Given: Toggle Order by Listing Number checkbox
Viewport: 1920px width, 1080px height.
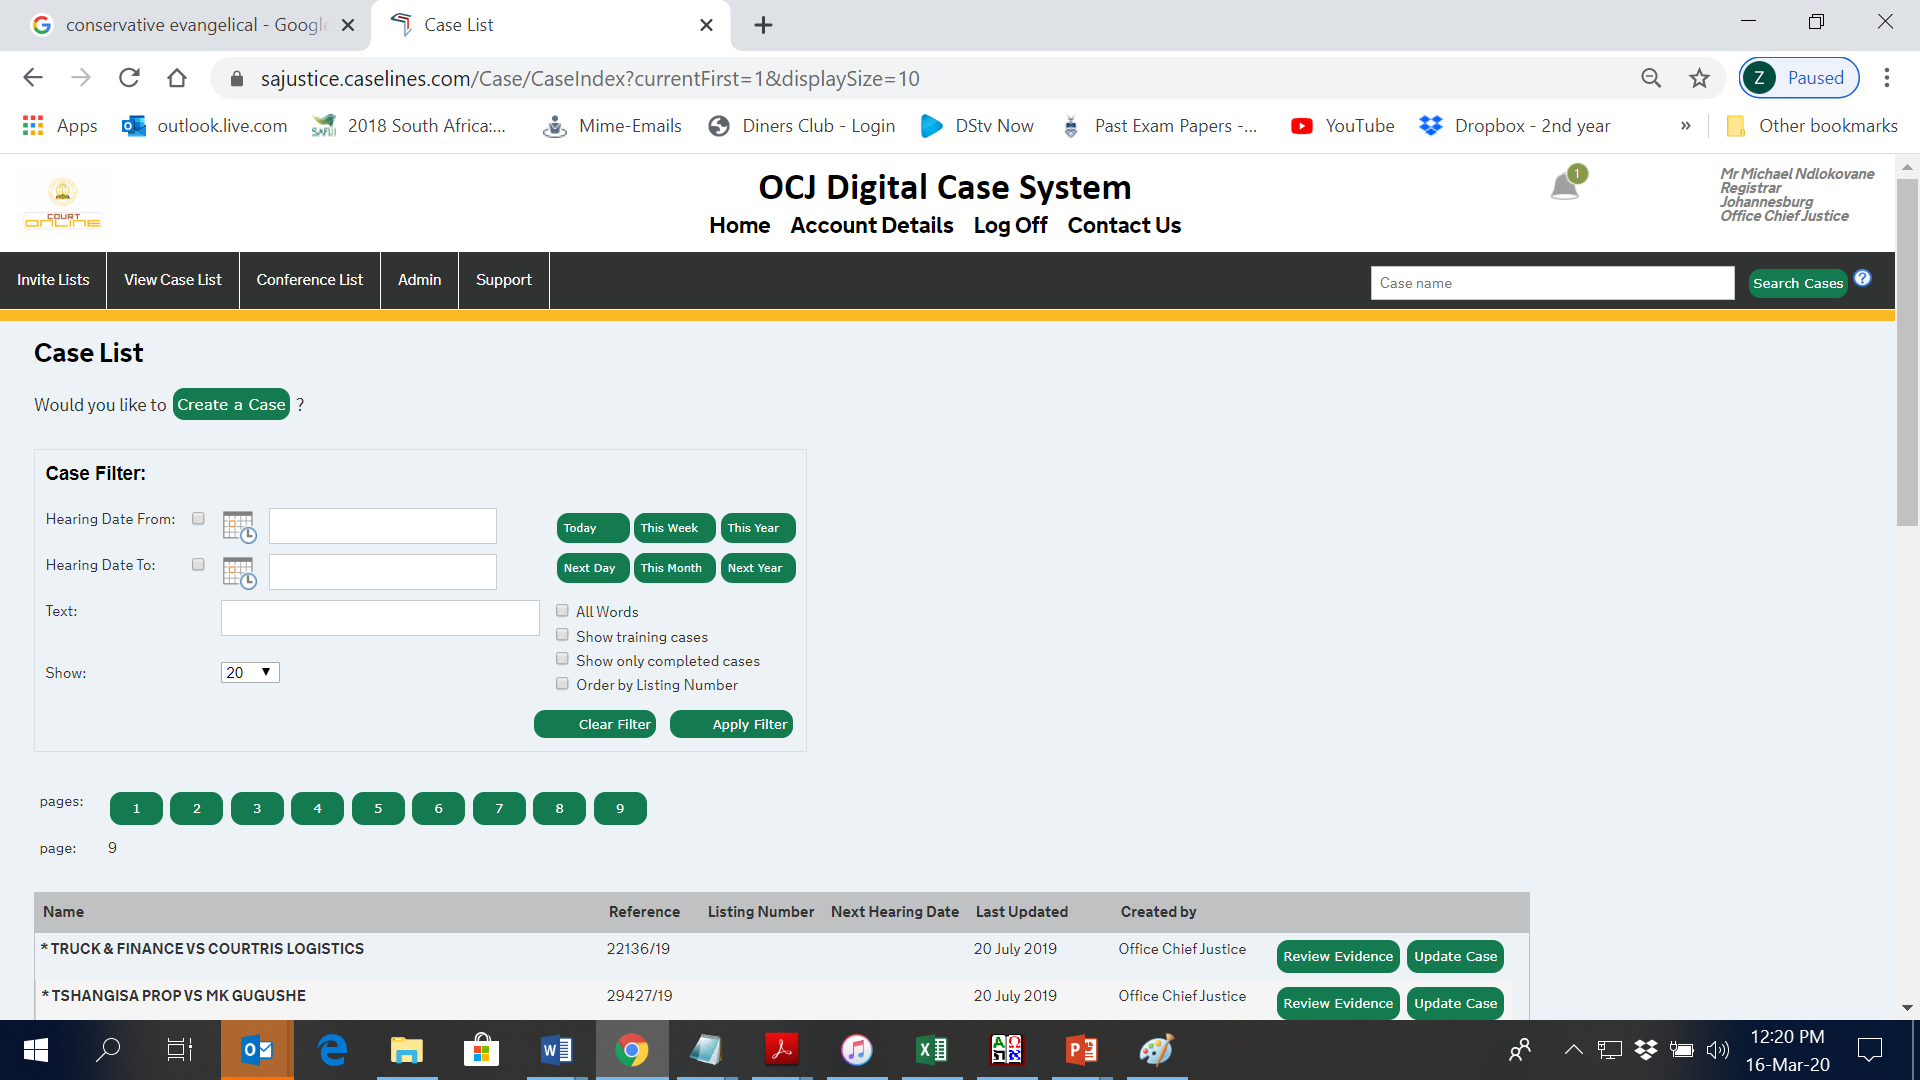Looking at the screenshot, I should (x=562, y=683).
